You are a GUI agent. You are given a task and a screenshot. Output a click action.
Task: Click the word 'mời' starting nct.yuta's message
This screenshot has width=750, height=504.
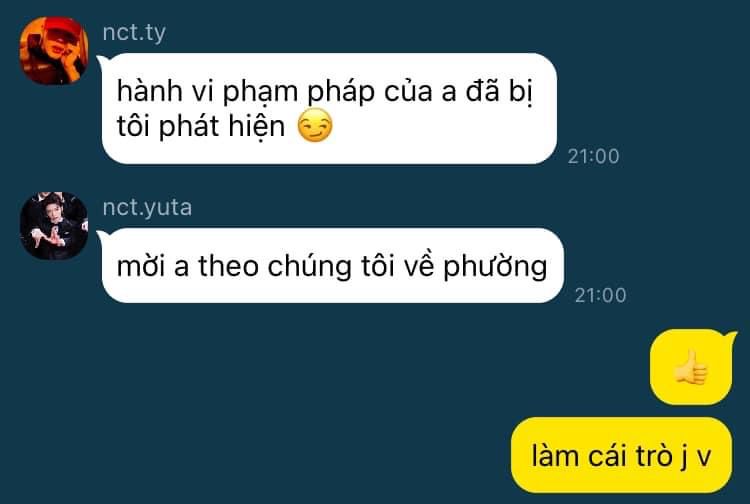point(141,266)
